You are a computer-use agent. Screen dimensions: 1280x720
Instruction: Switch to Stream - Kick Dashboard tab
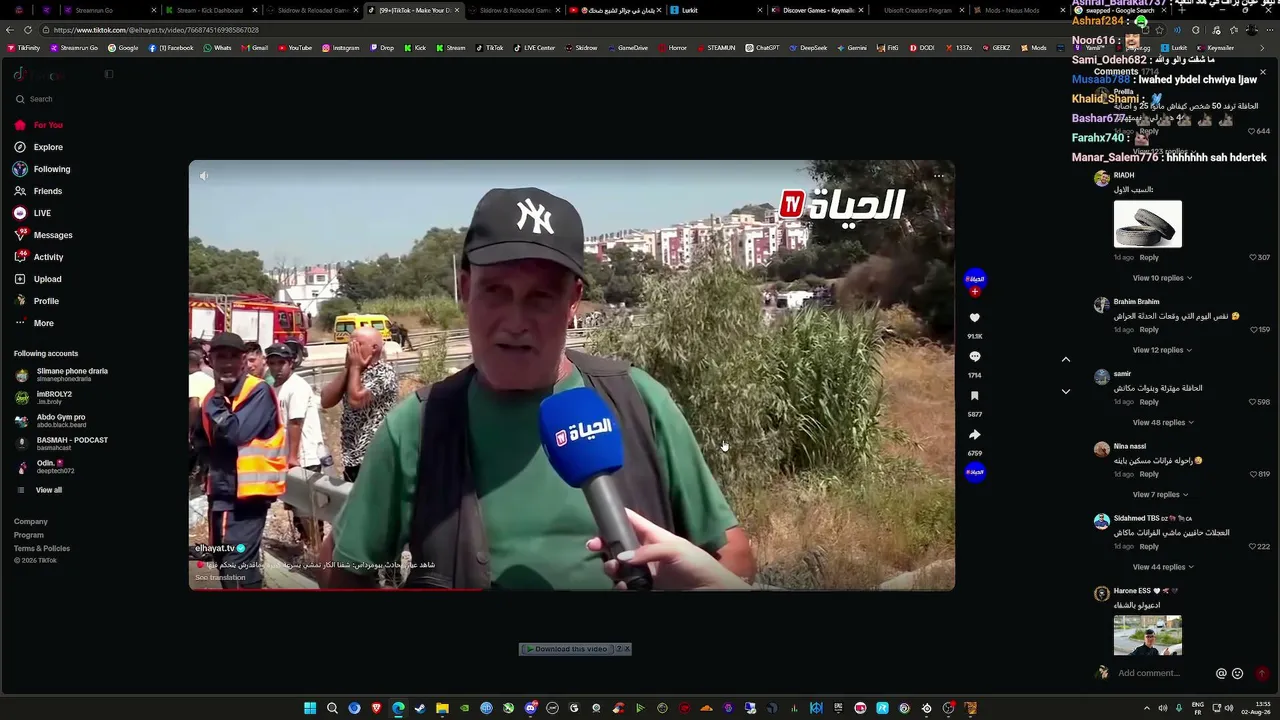pyautogui.click(x=210, y=10)
